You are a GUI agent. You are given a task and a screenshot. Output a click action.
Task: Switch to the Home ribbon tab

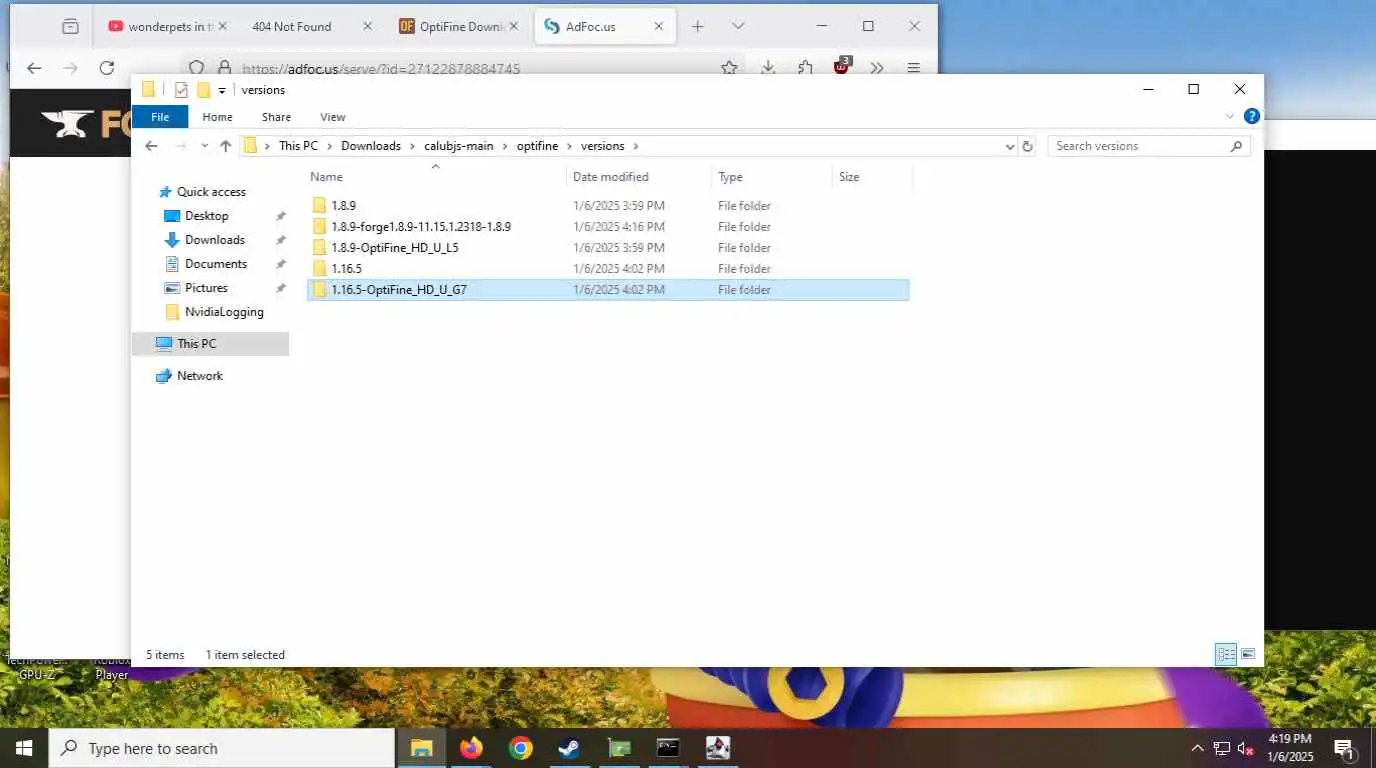217,117
